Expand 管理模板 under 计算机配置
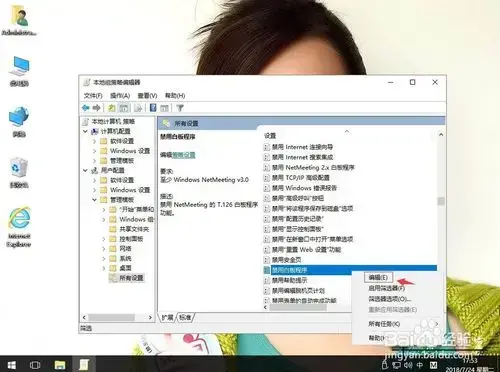Viewport: 500px width, 372px height. [x=94, y=161]
